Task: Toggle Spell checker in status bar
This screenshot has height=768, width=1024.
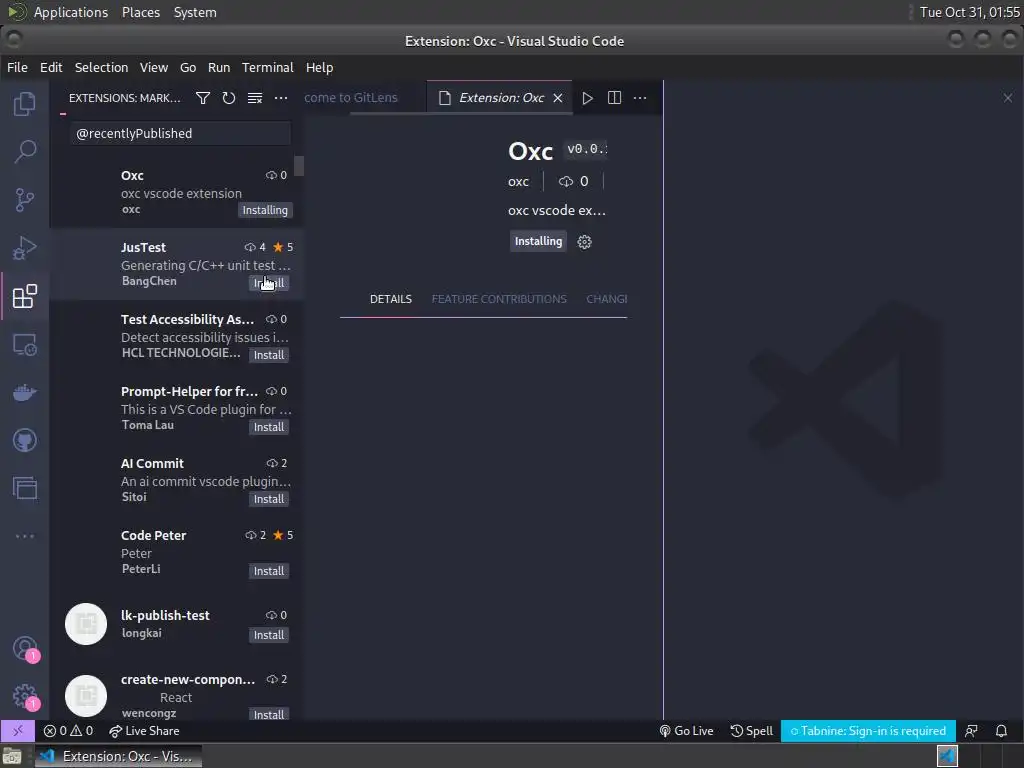Action: (x=752, y=731)
